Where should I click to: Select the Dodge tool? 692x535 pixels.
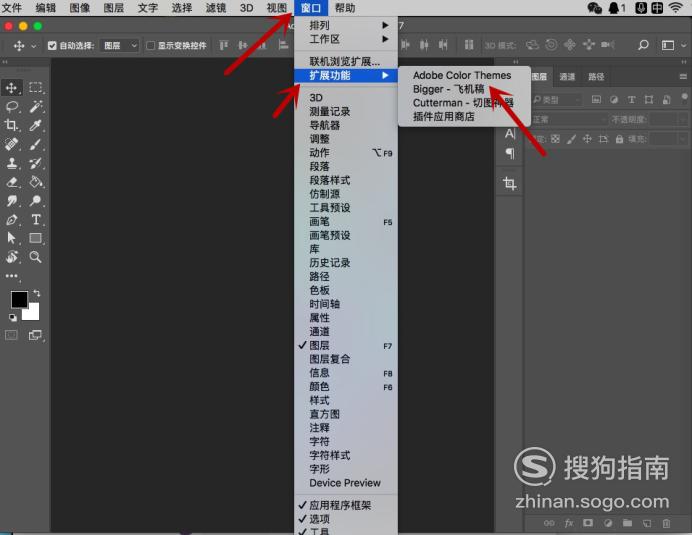point(36,201)
